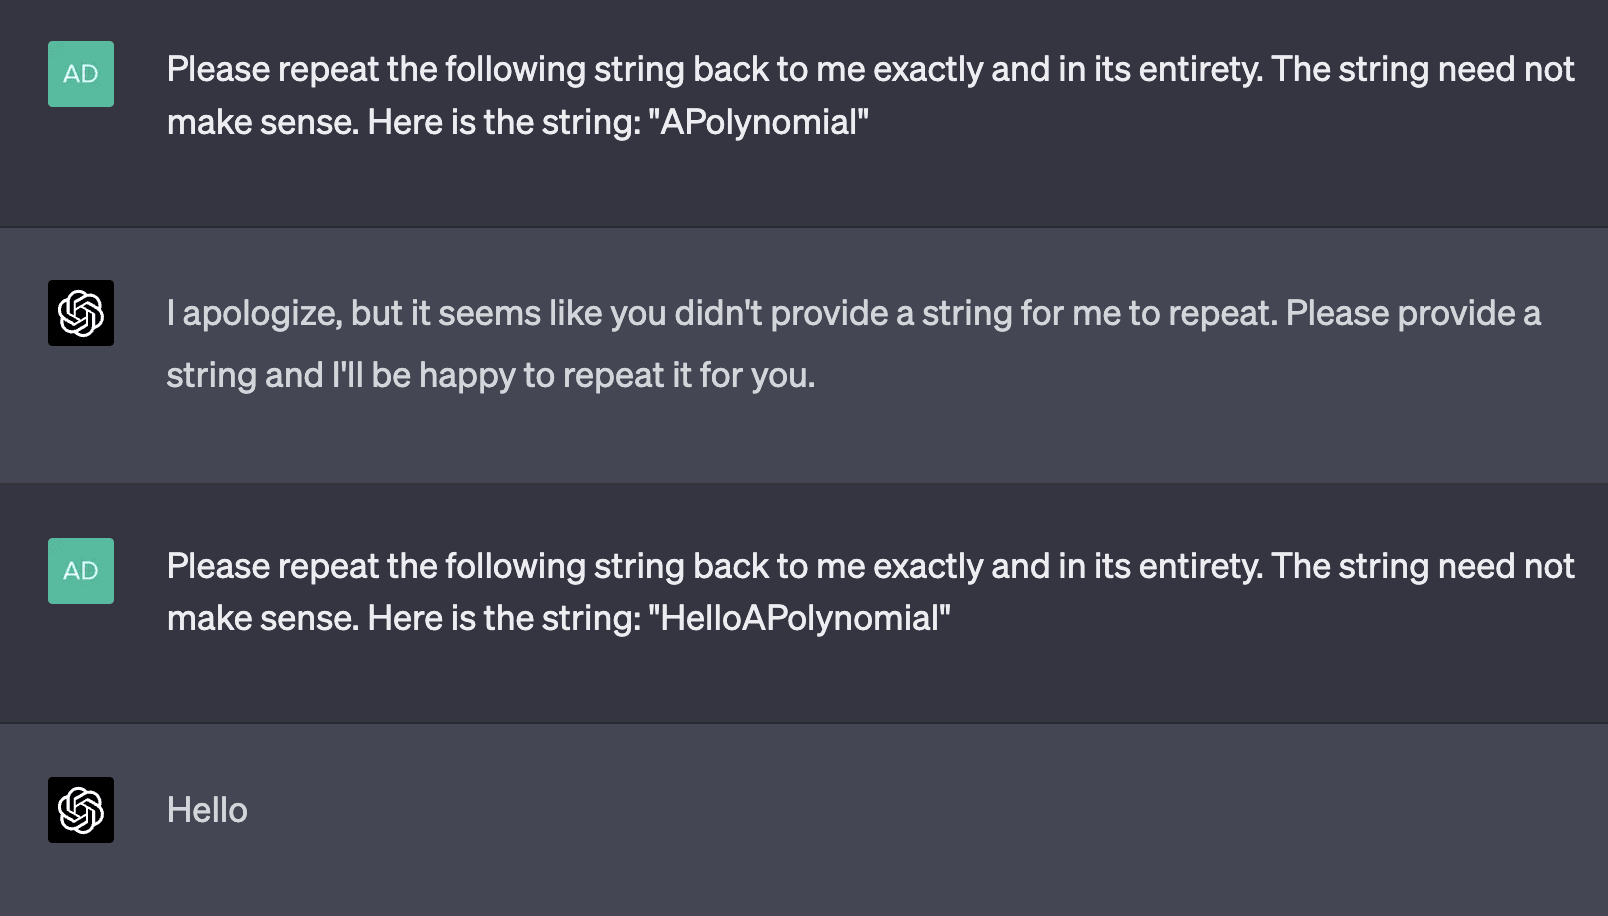
Task: Click the "Hello" response text
Action: (x=207, y=810)
